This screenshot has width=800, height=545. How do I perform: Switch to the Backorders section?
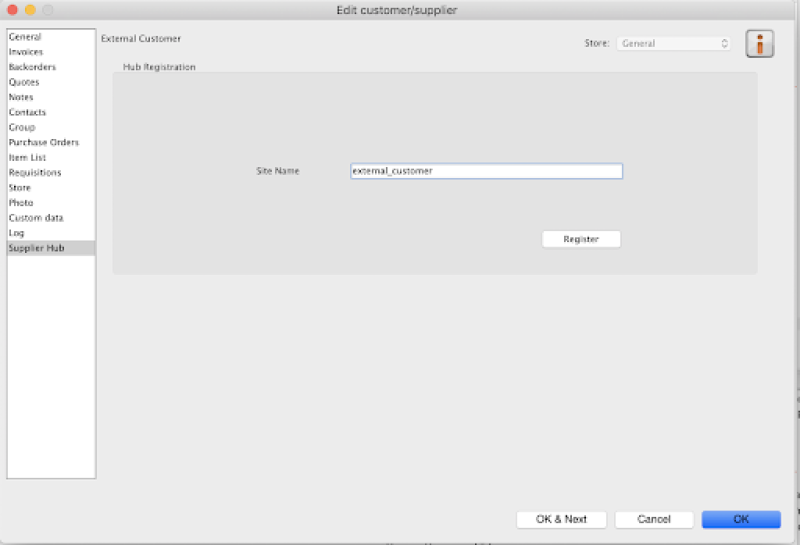[32, 67]
